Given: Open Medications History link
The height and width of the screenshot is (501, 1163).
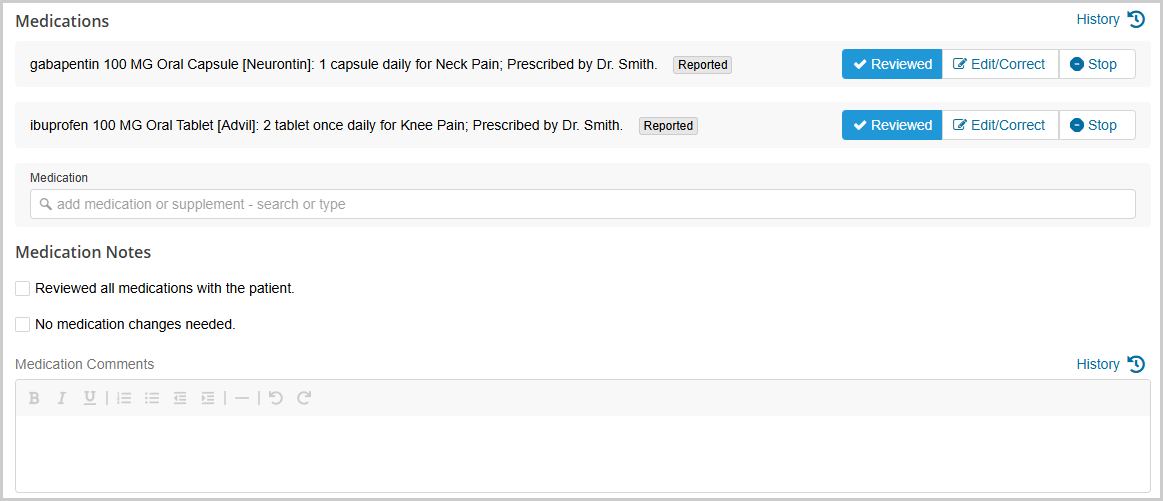Looking at the screenshot, I should tap(1110, 19).
